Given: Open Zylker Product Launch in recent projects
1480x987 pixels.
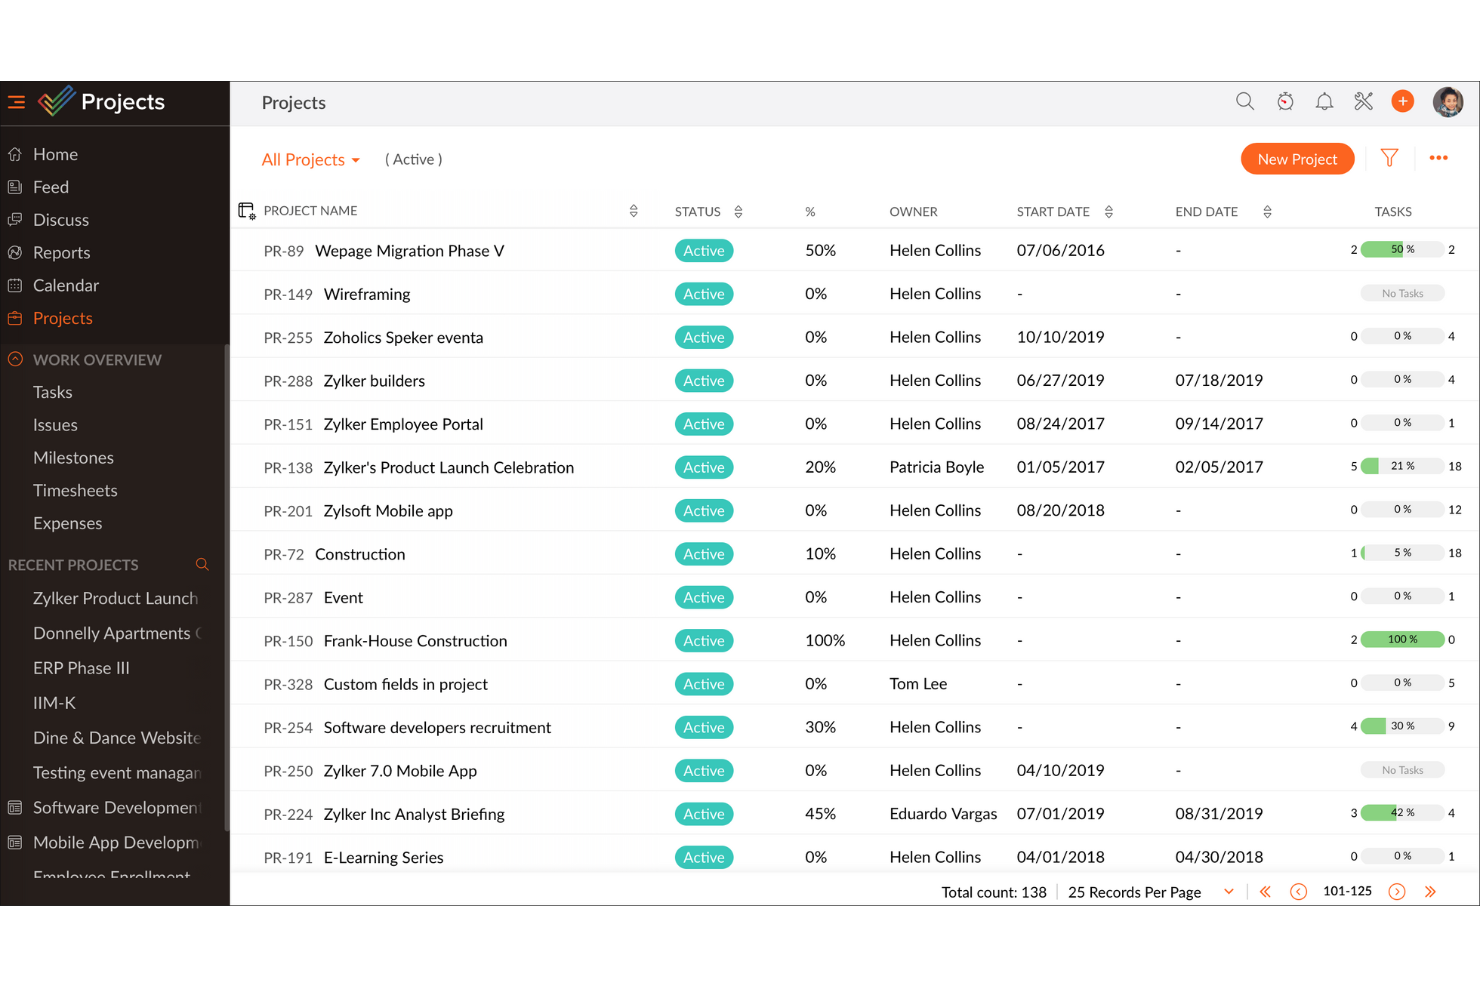Looking at the screenshot, I should (115, 598).
